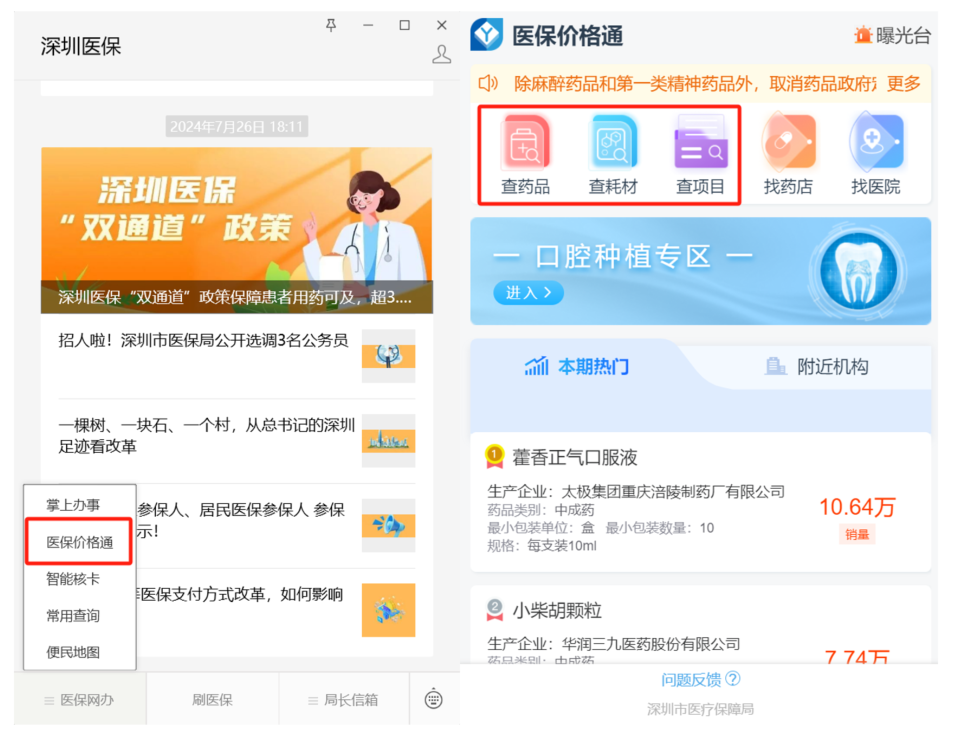Click the keyboard switch icon in bottom bar
Viewport: 955px width, 742px height.
(433, 699)
